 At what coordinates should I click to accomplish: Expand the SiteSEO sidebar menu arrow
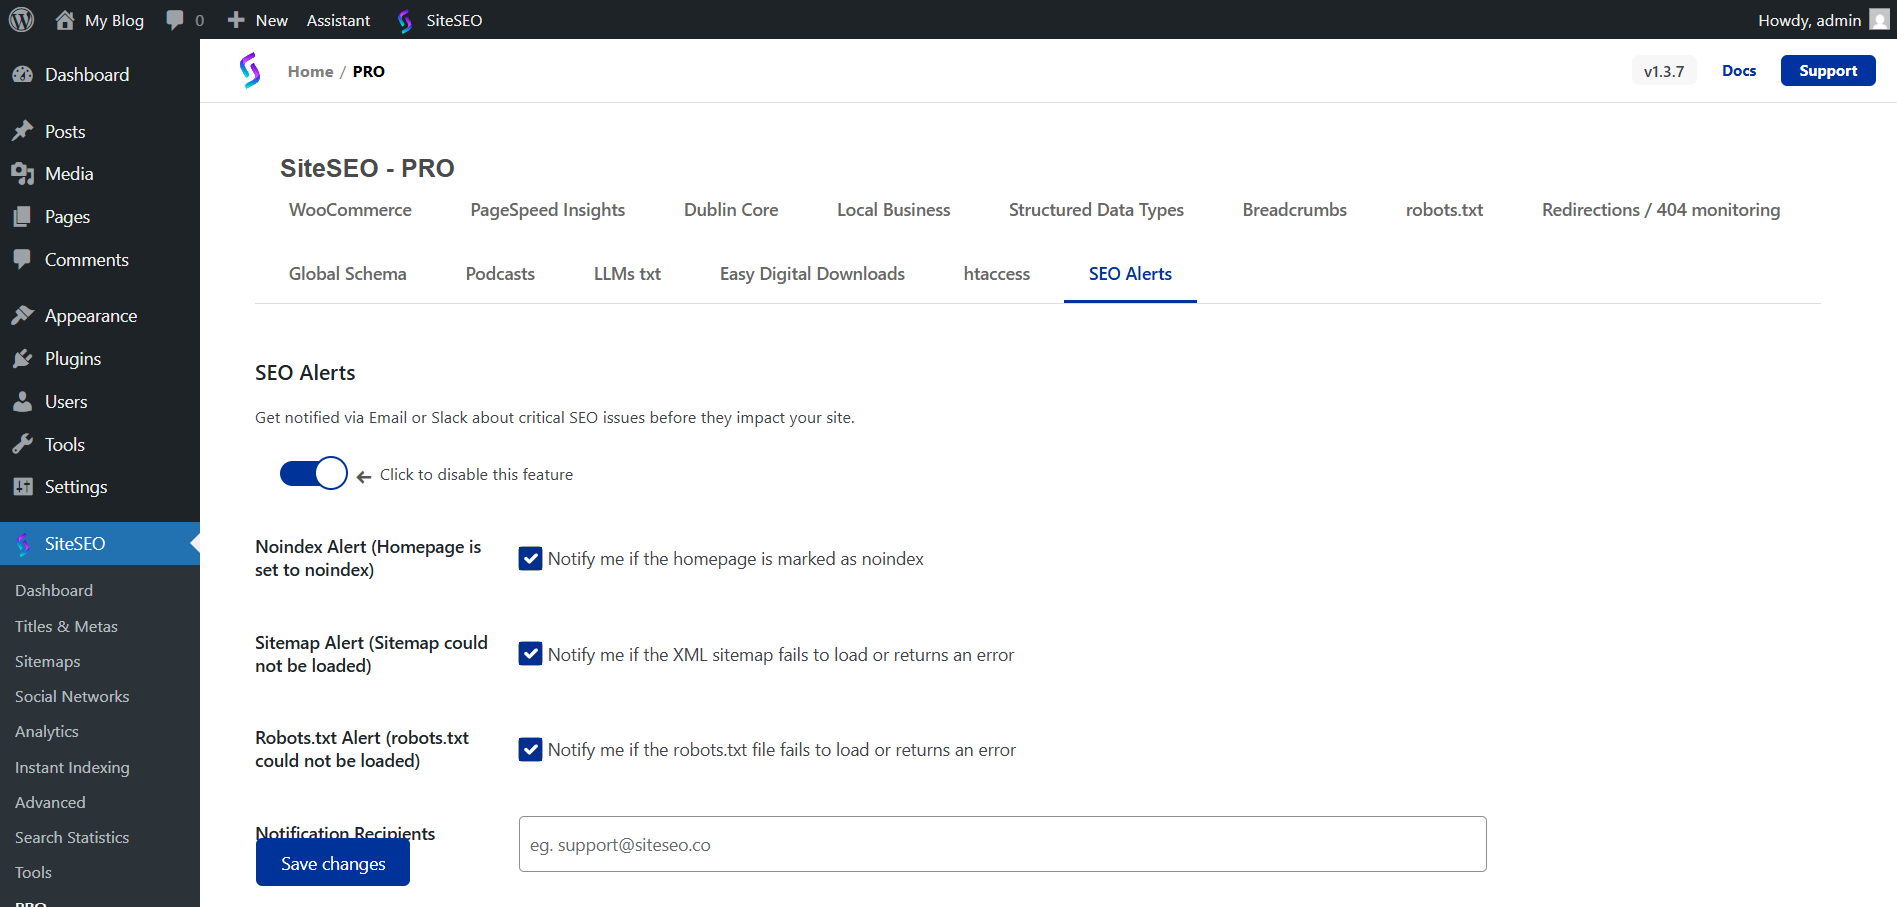point(194,543)
